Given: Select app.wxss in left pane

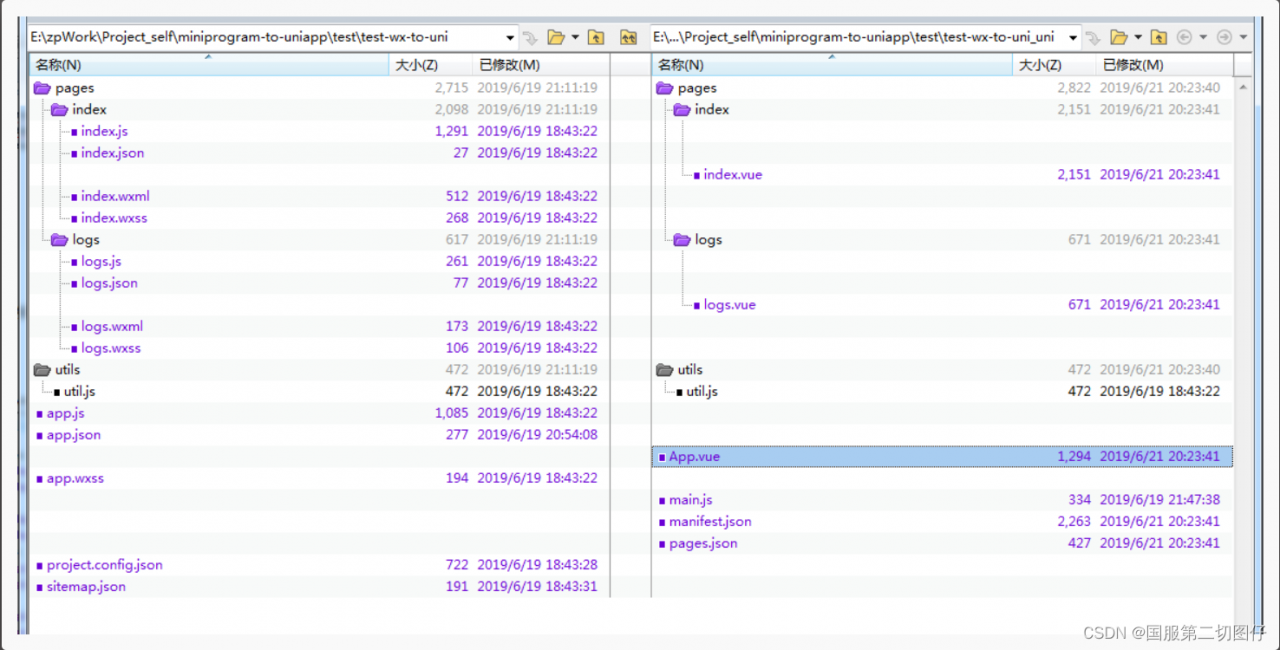Looking at the screenshot, I should pos(75,478).
